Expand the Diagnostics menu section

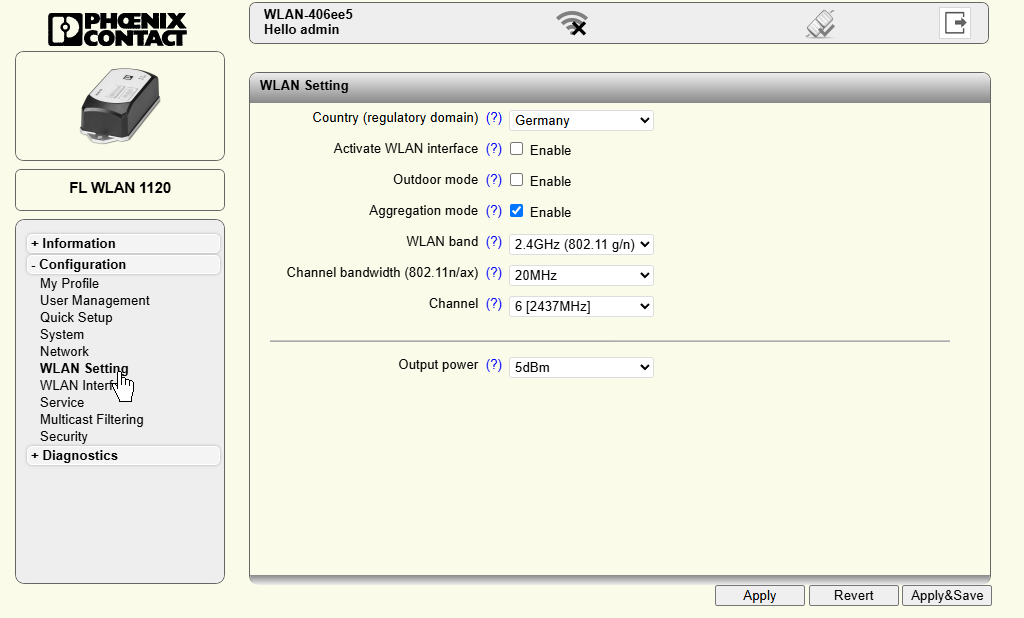80,455
